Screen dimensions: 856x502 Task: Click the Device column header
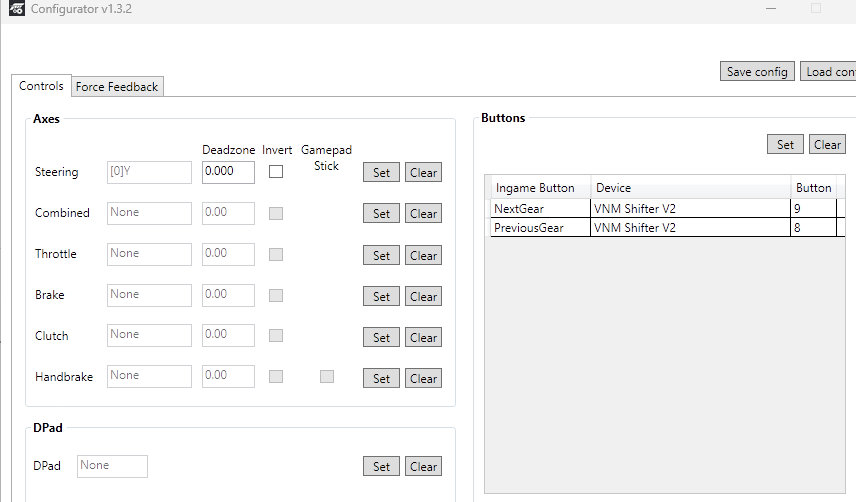point(691,188)
